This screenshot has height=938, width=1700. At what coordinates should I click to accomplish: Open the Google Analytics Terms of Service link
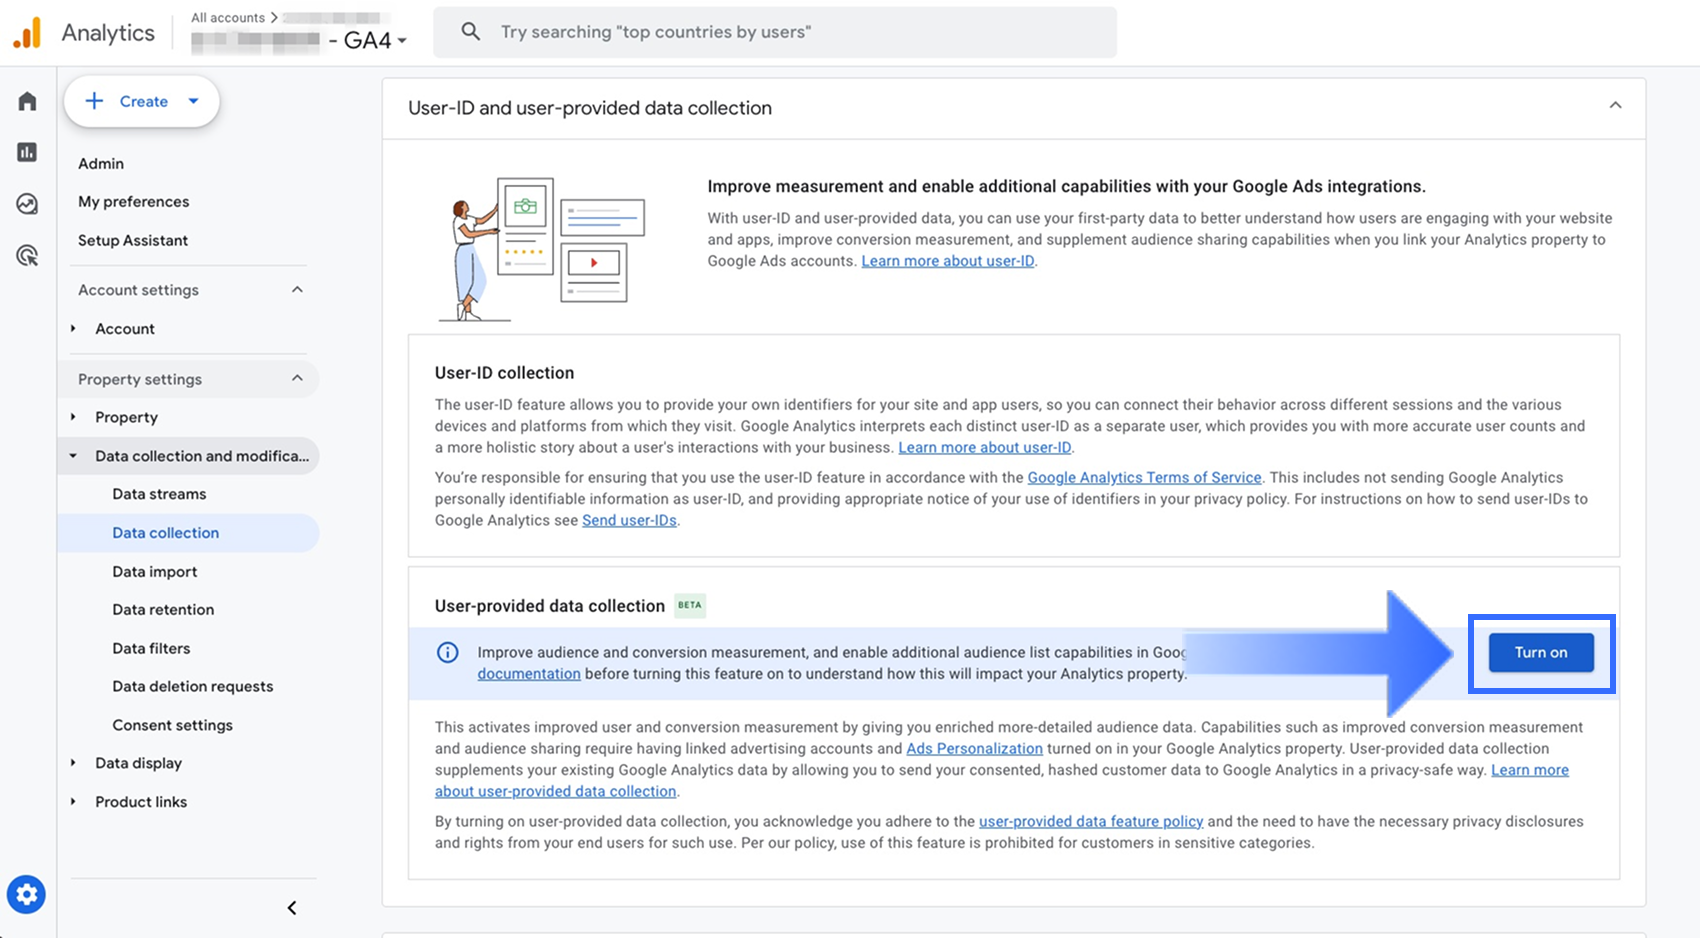[1144, 478]
